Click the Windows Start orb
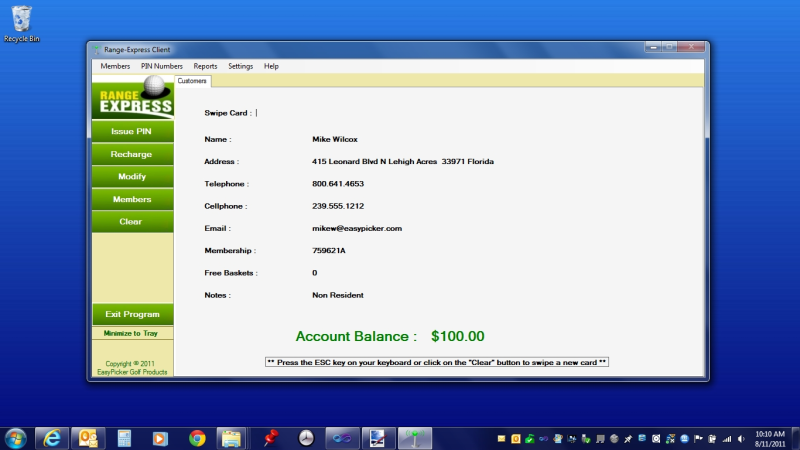This screenshot has width=800, height=450. (x=16, y=438)
